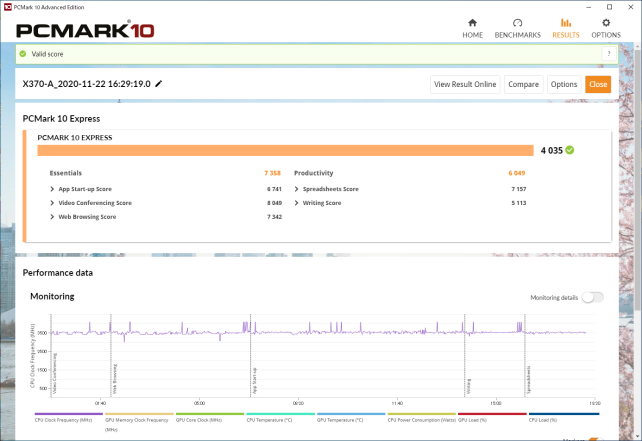Open the Results tab
This screenshot has width=642, height=441.
pyautogui.click(x=566, y=29)
